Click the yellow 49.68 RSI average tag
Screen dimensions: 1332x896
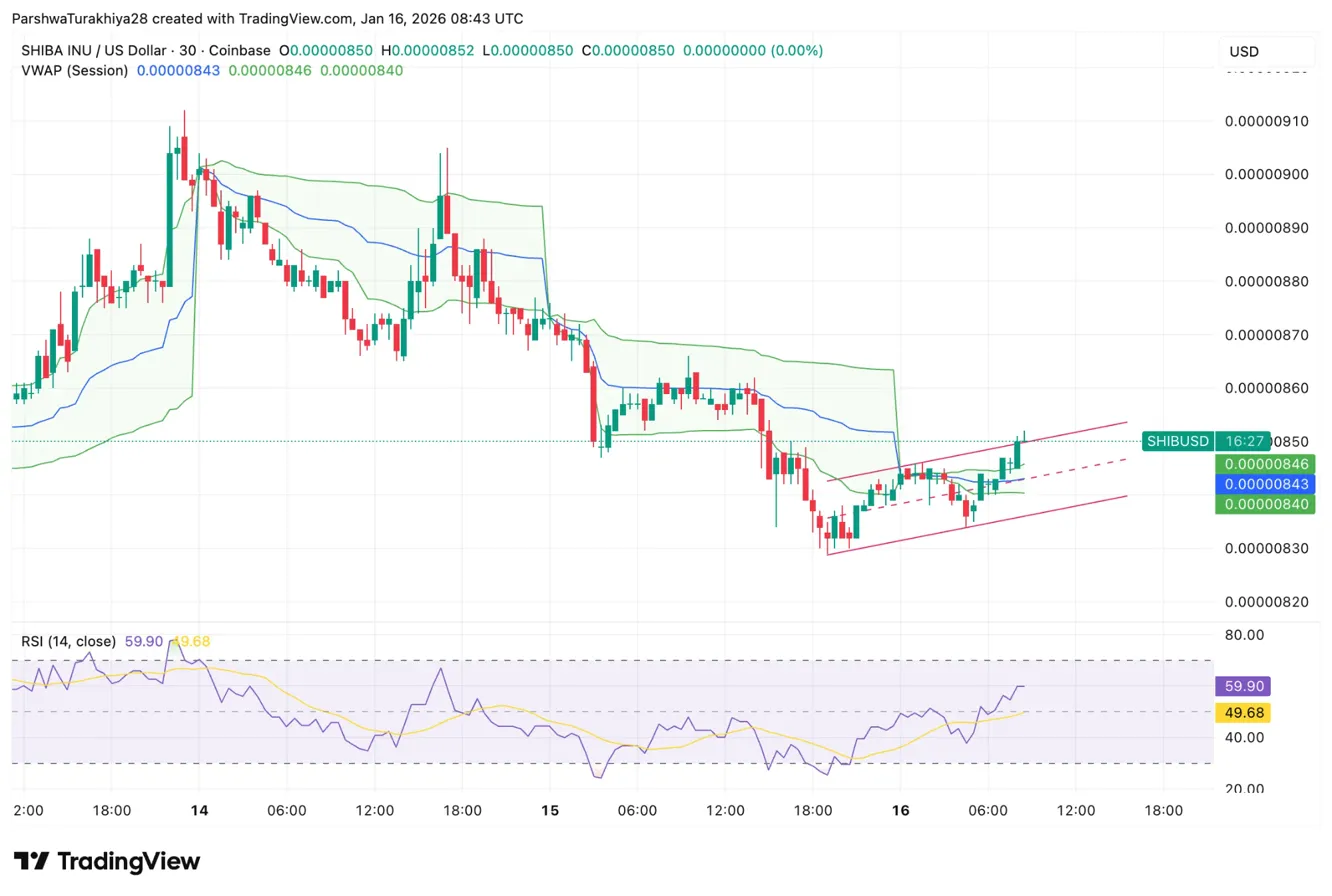1242,712
